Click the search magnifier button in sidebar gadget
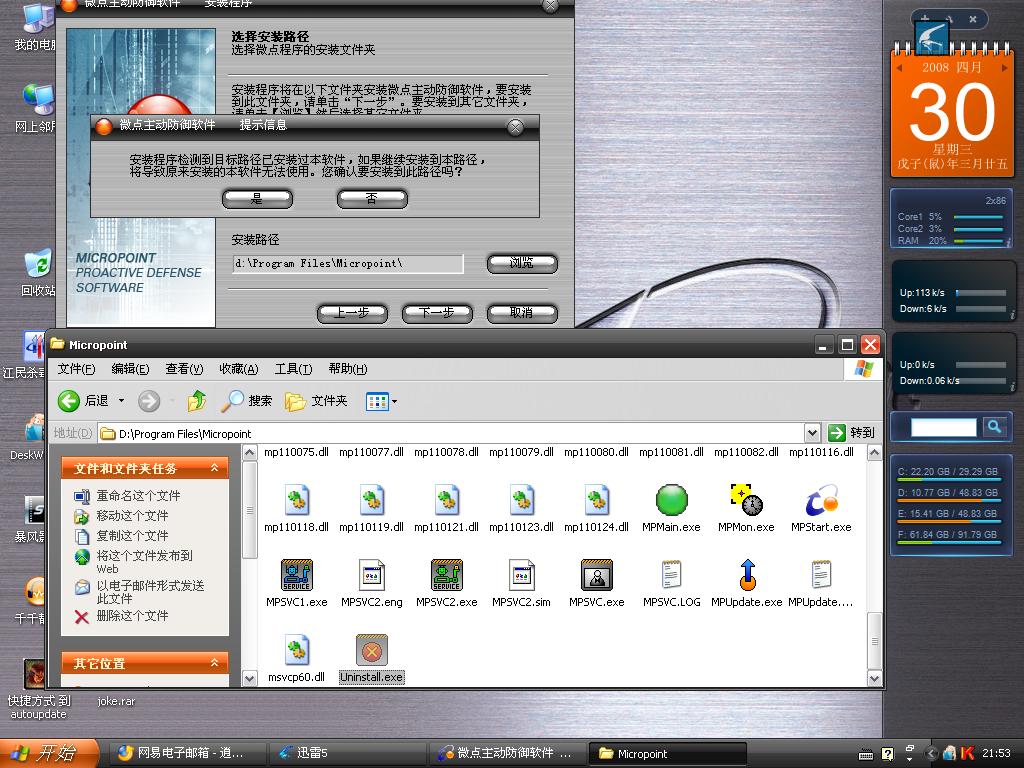The width and height of the screenshot is (1024, 768). [994, 427]
